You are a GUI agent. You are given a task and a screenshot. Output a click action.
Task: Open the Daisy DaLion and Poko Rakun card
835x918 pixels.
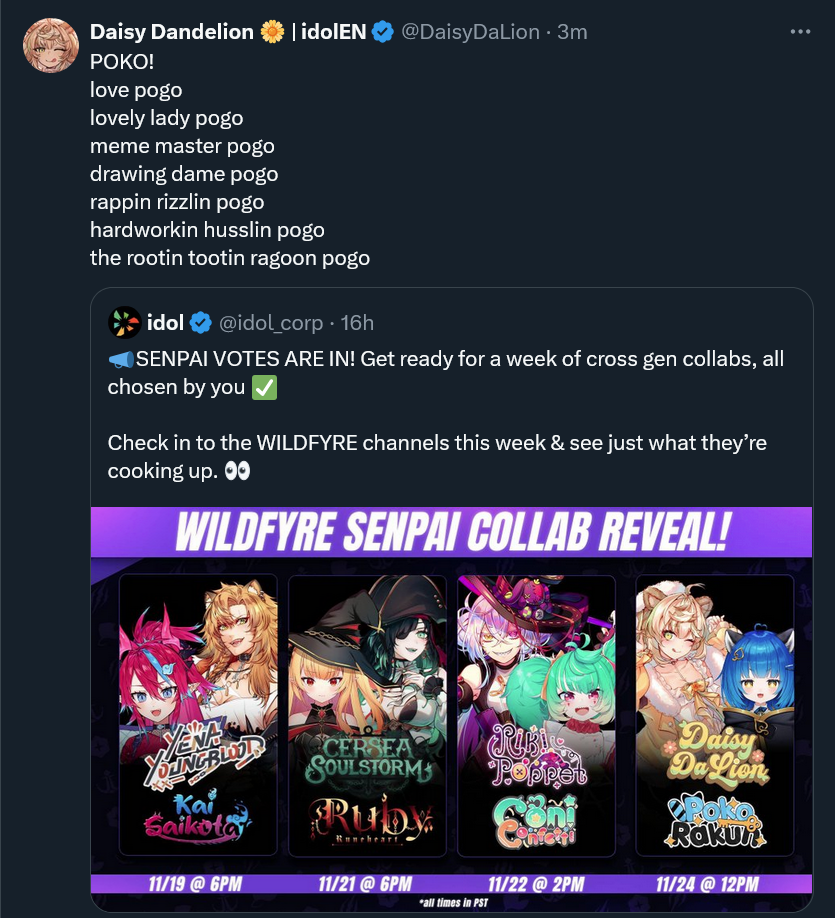click(x=715, y=715)
